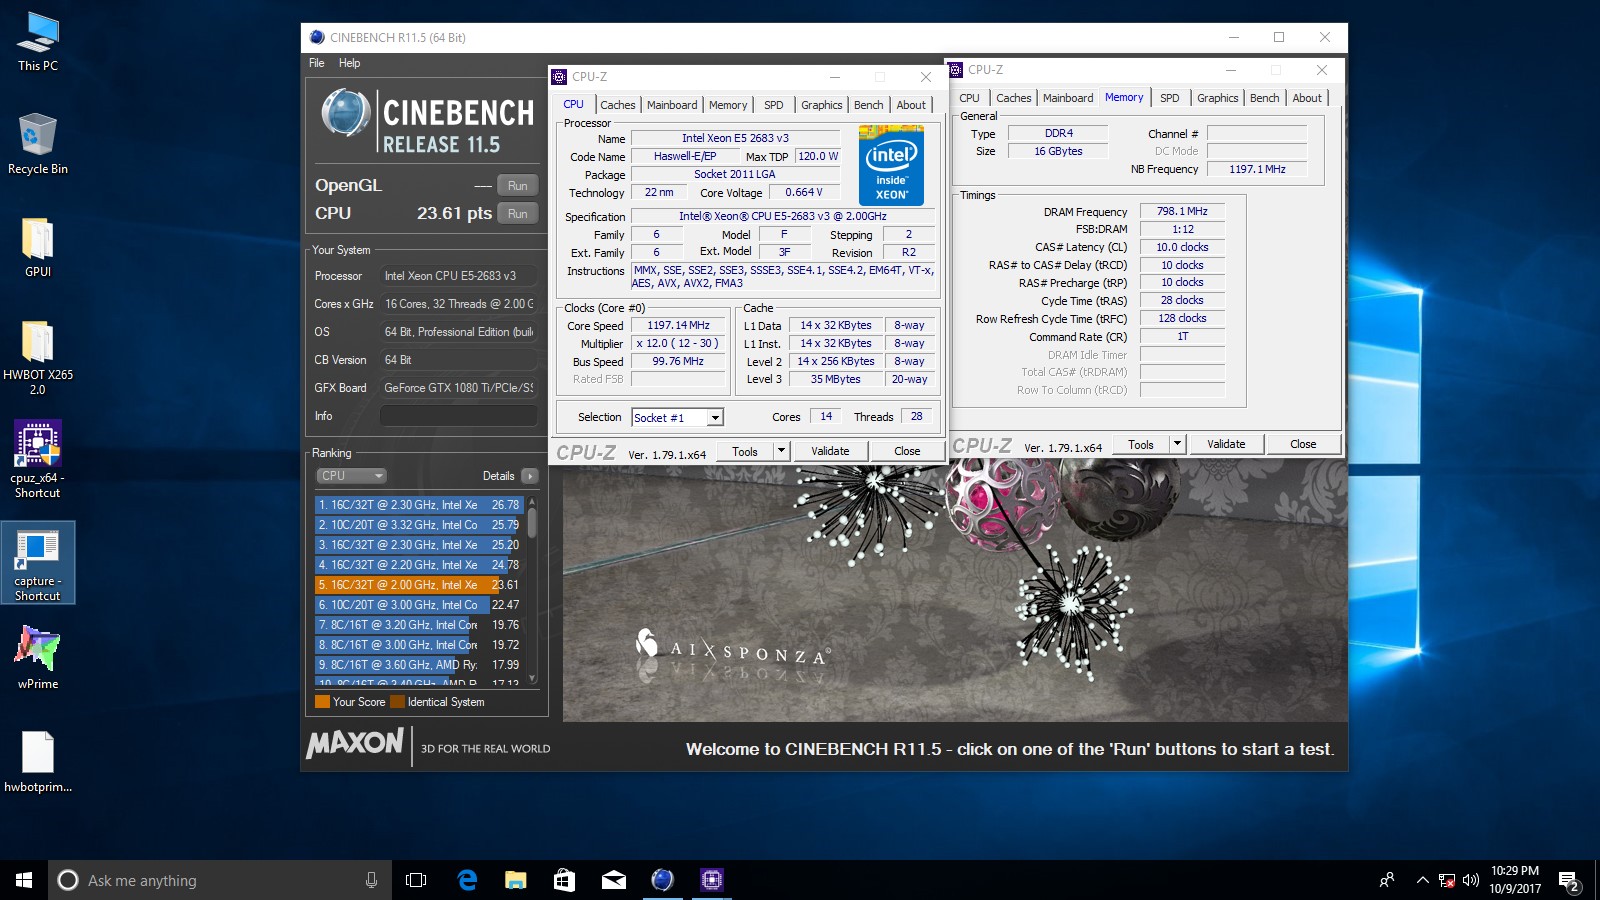Click the Cinebench Info input field
This screenshot has height=900, width=1600.
459,416
